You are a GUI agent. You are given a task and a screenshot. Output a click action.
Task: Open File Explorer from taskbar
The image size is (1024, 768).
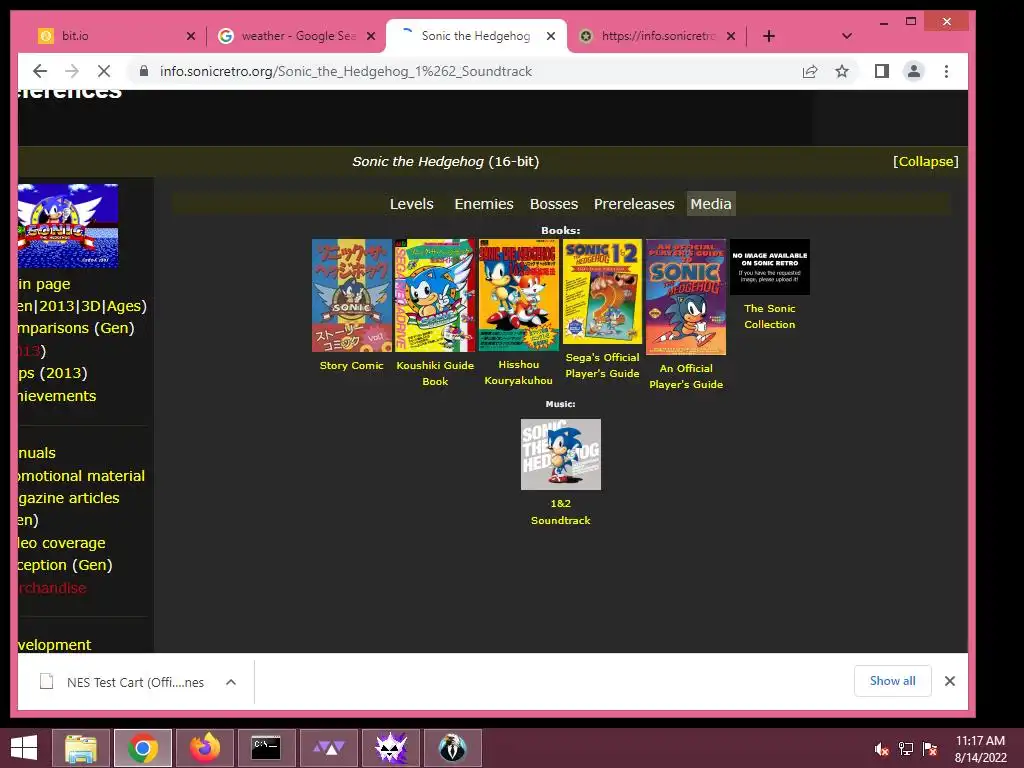81,748
